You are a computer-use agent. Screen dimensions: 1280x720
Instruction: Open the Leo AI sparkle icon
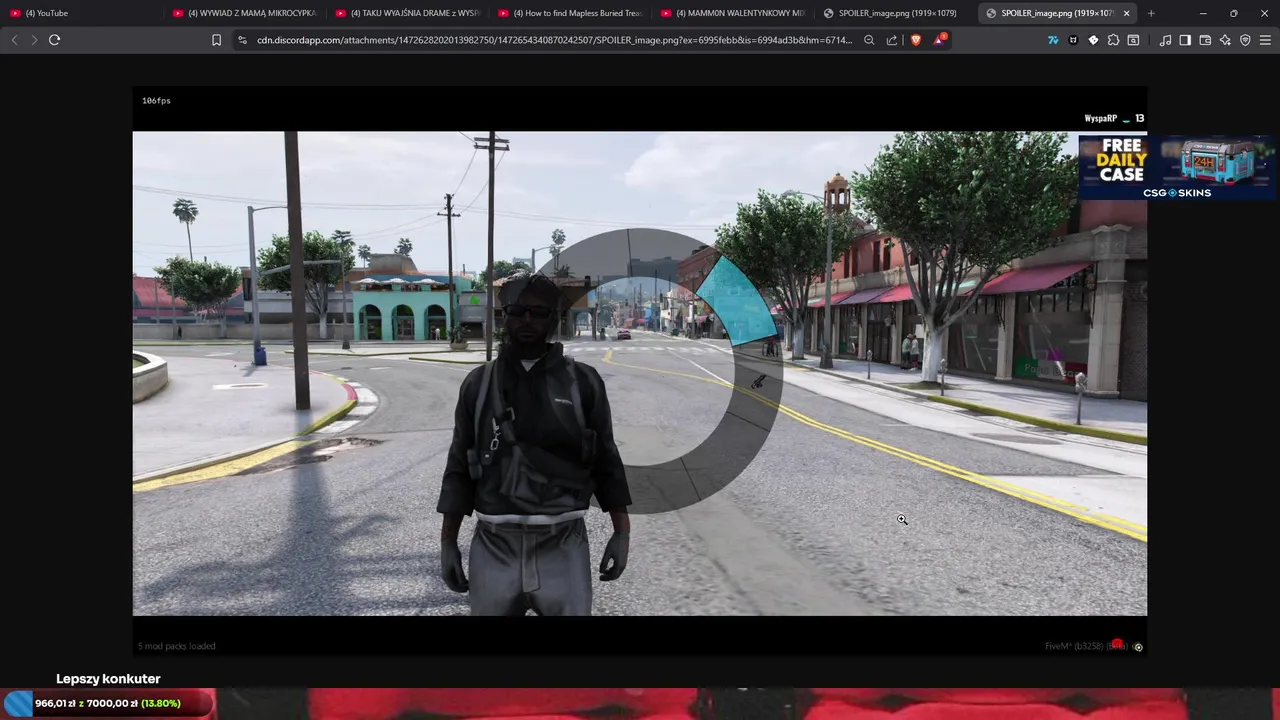[x=1225, y=40]
